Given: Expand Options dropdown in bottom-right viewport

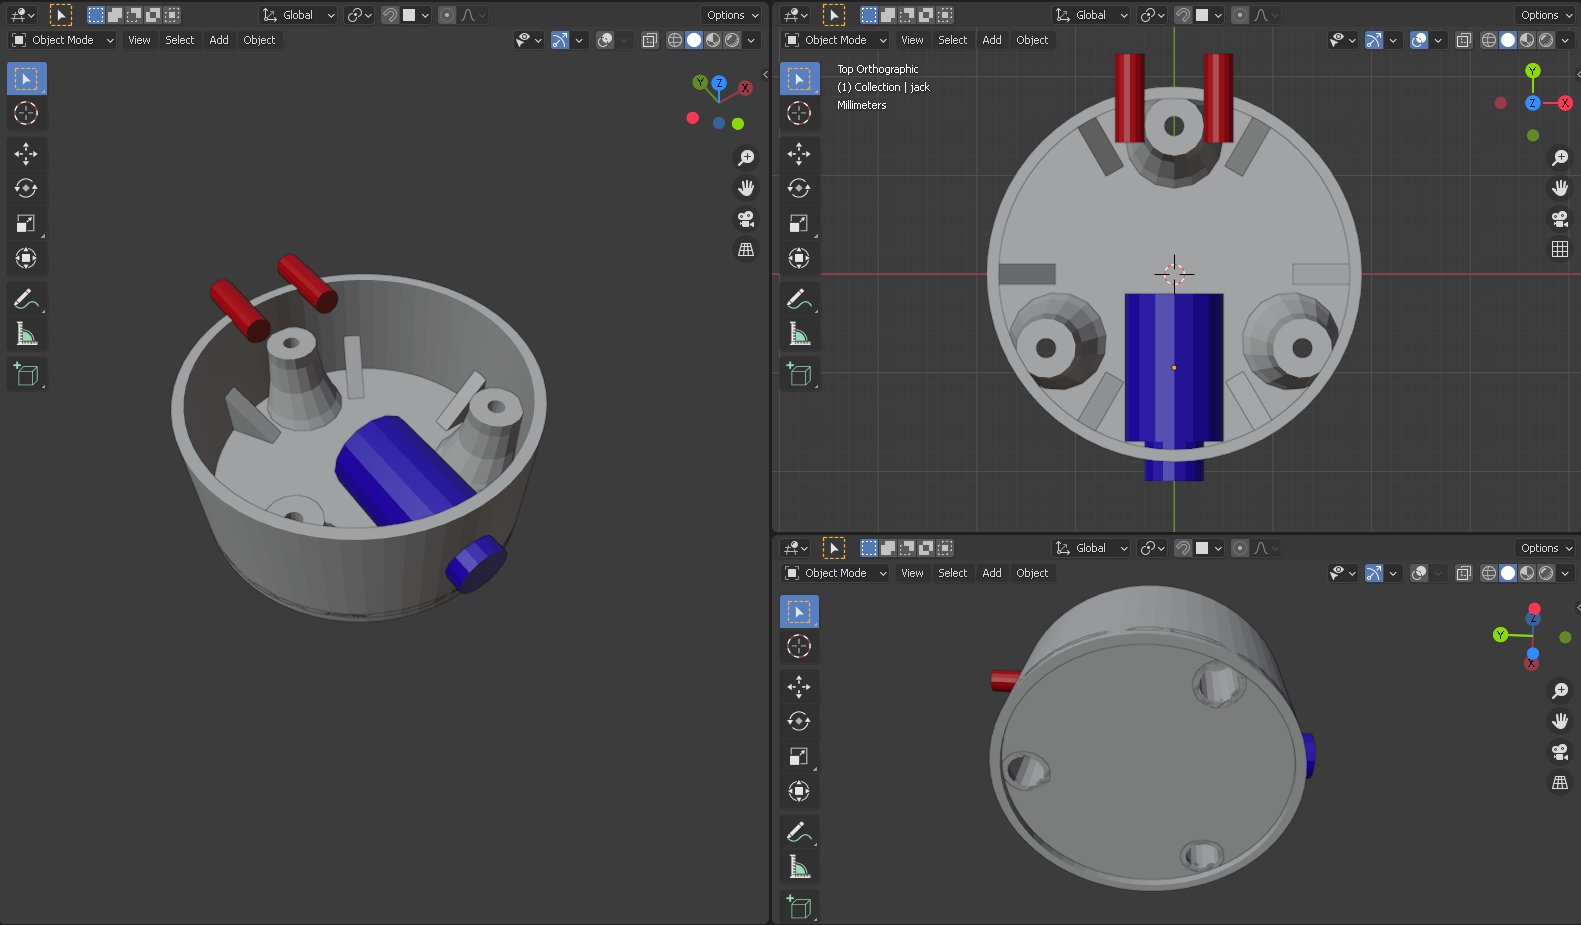Looking at the screenshot, I should 1546,548.
